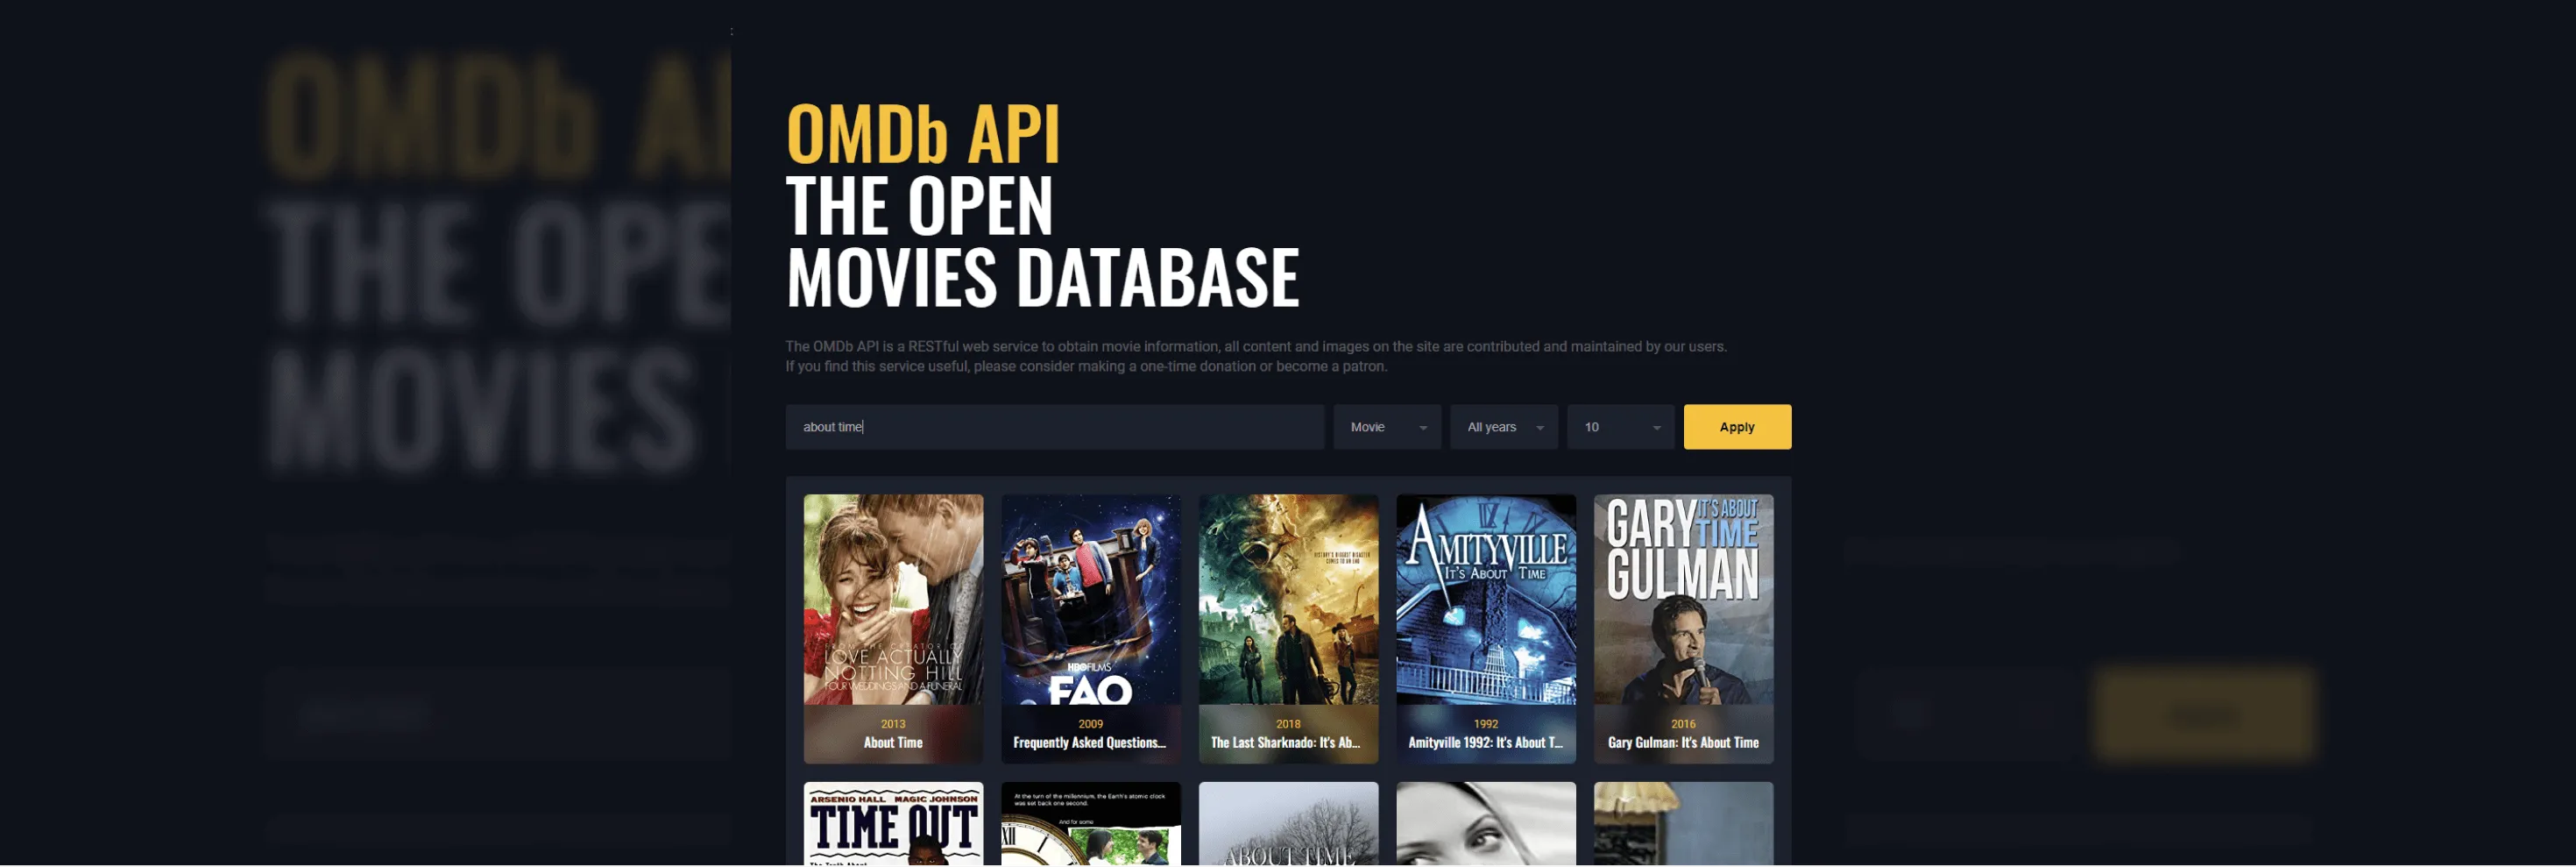
Task: Open the Movie type dropdown
Action: [1387, 427]
